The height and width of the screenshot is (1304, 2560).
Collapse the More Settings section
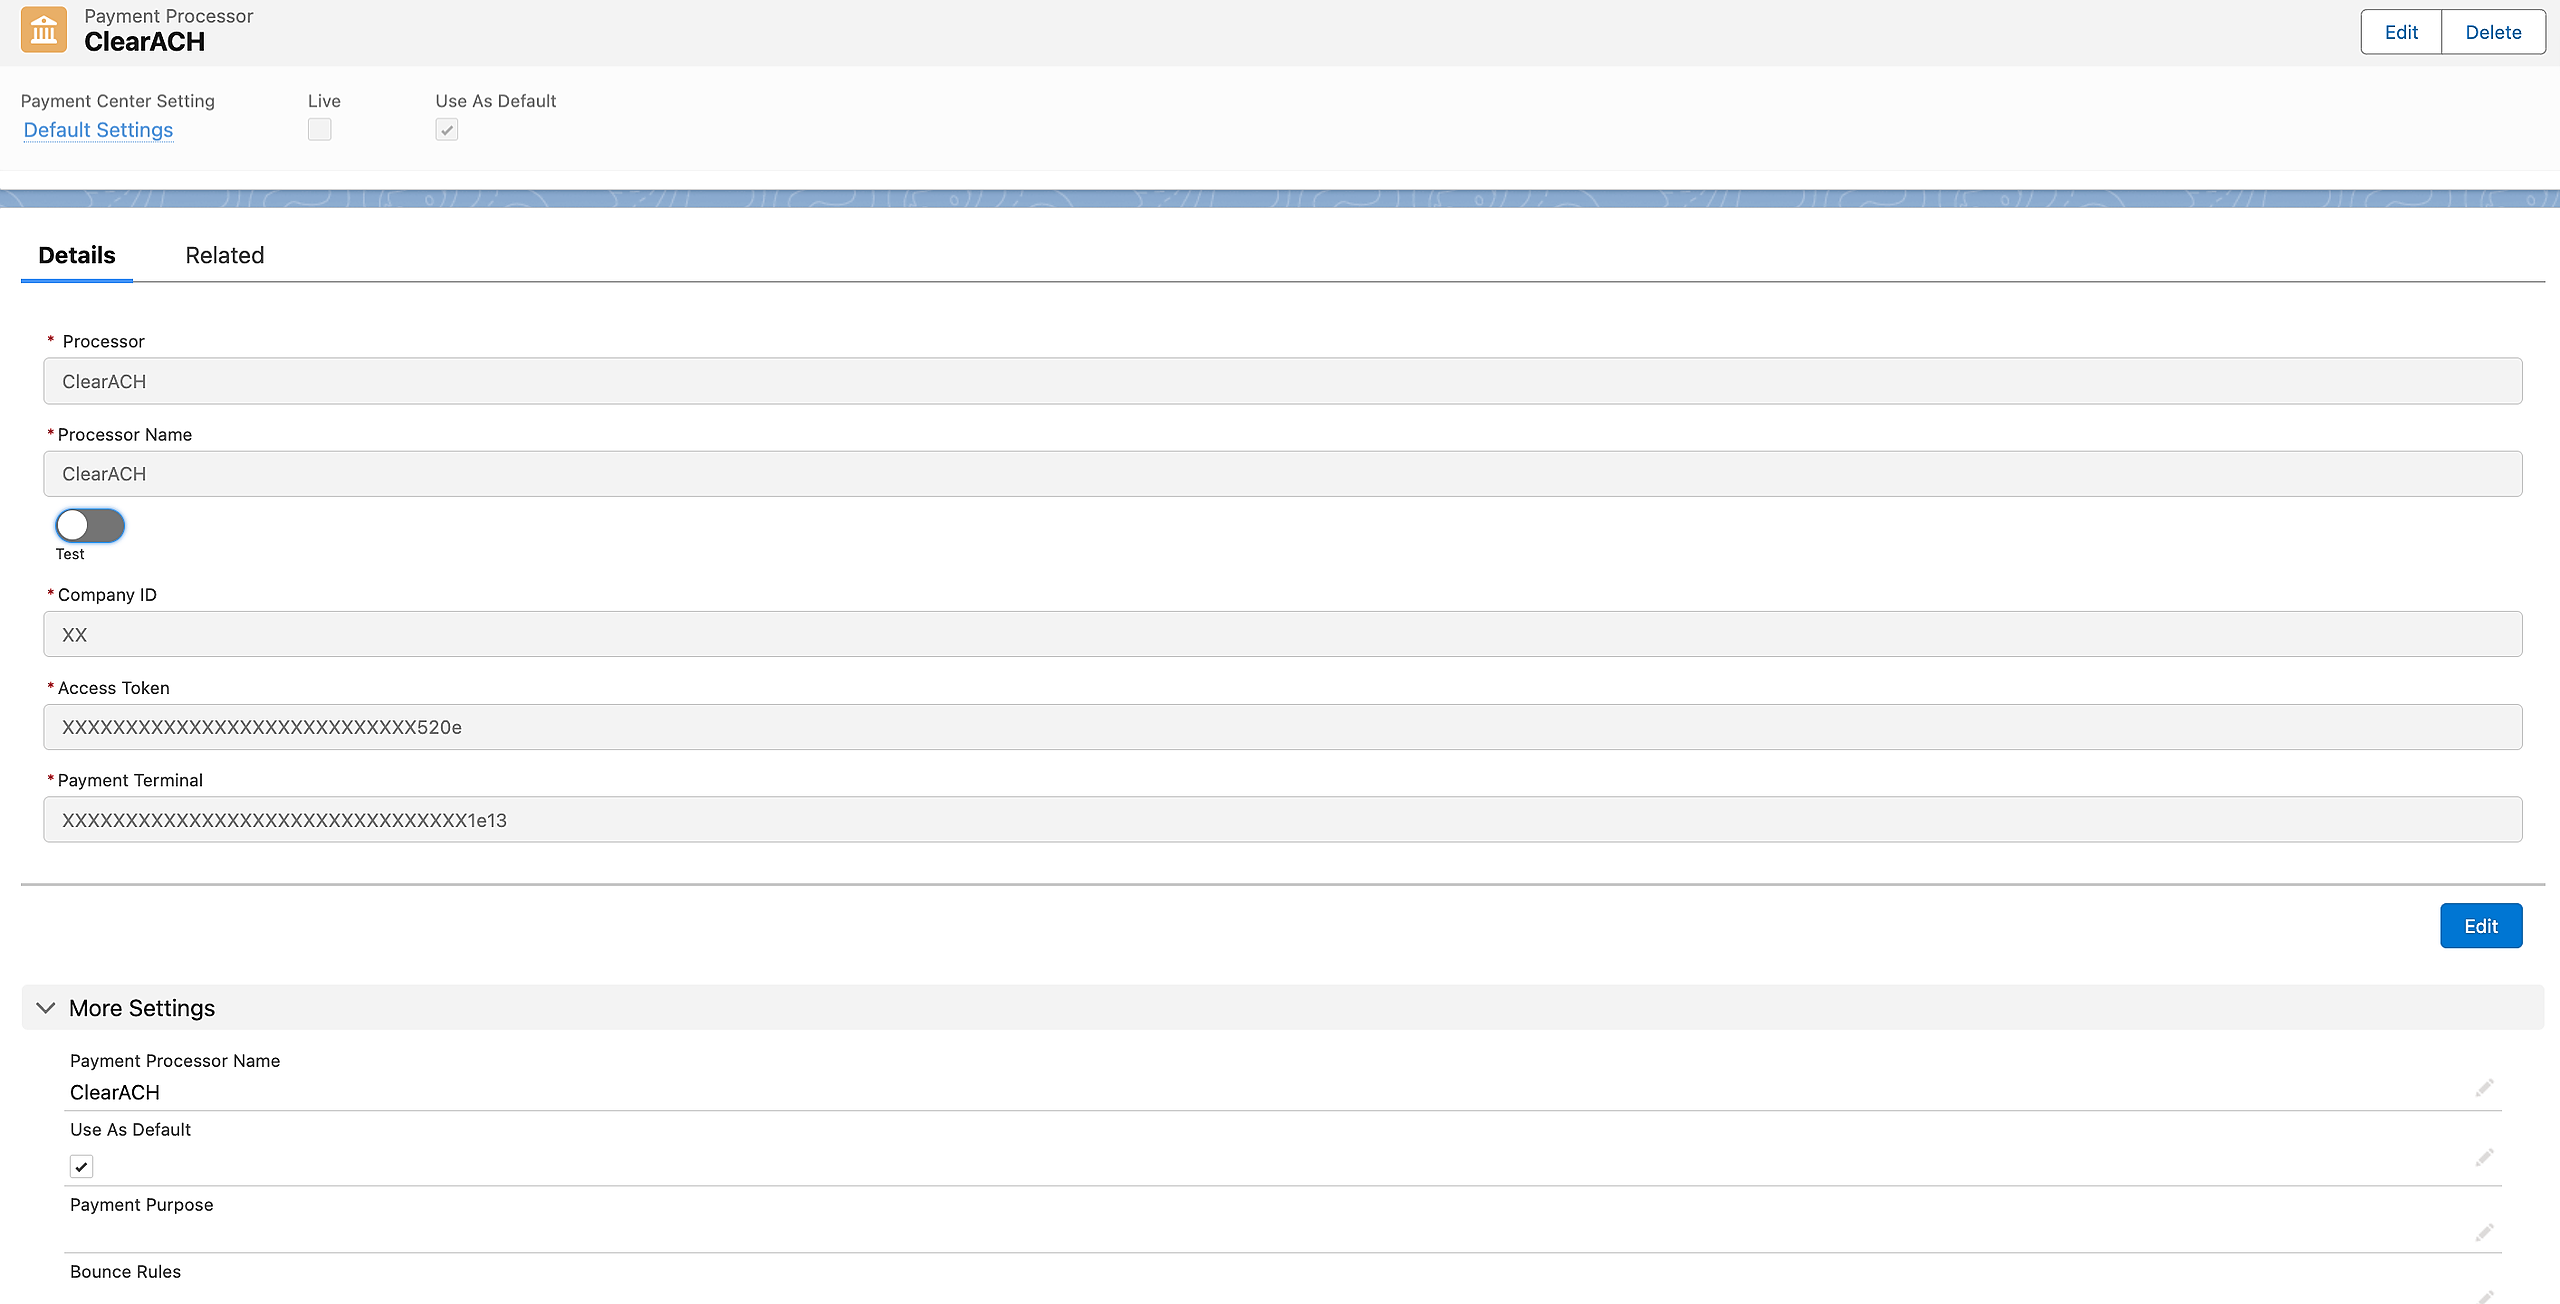[x=46, y=1008]
